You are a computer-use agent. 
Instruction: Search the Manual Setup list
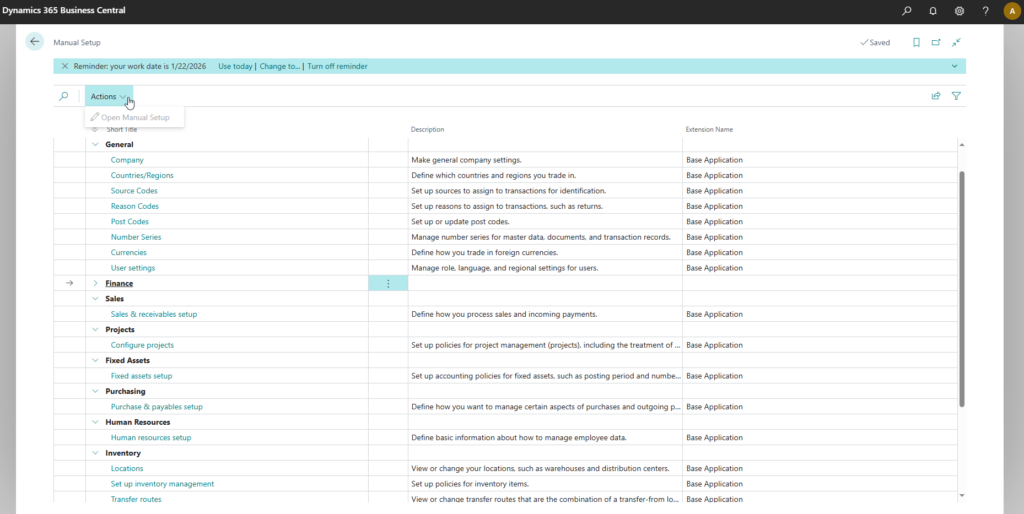tap(63, 96)
